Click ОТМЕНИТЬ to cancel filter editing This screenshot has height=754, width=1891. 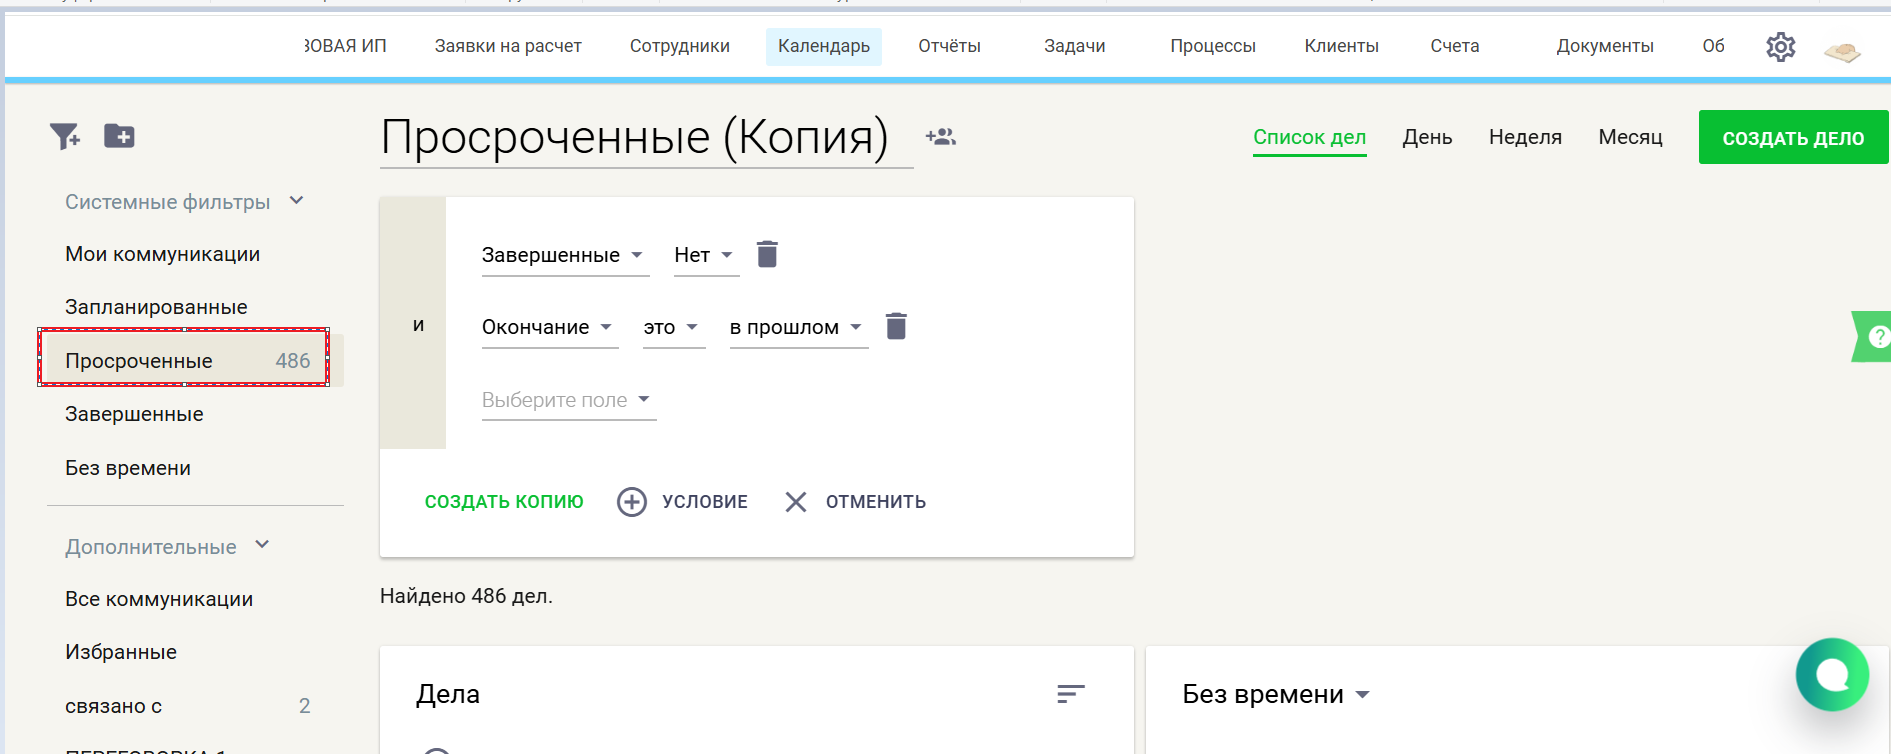point(876,502)
